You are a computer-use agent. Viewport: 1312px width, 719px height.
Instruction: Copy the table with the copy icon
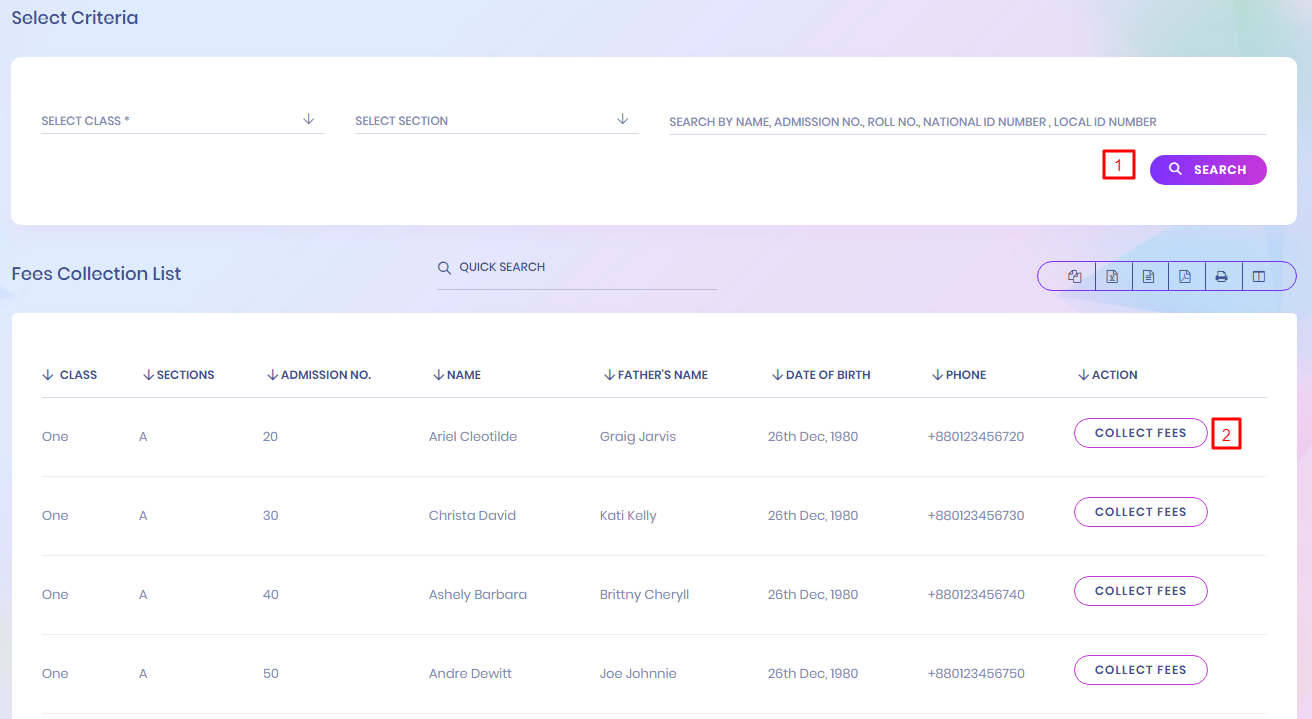coord(1075,277)
